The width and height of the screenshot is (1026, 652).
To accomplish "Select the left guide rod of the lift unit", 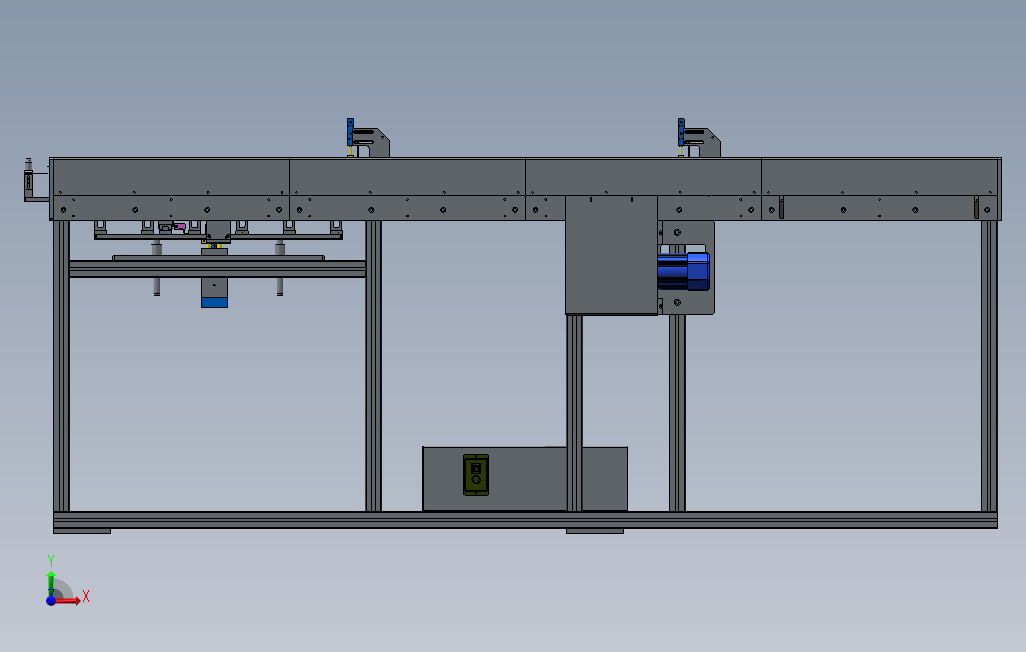I will (x=156, y=287).
